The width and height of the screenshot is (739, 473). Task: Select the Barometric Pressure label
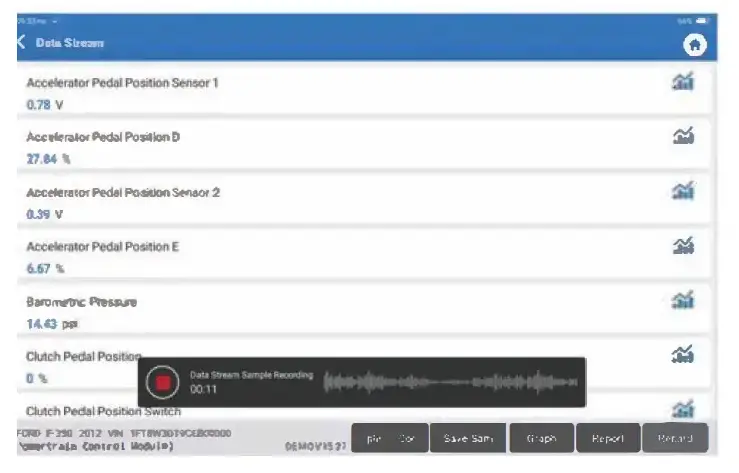point(82,302)
